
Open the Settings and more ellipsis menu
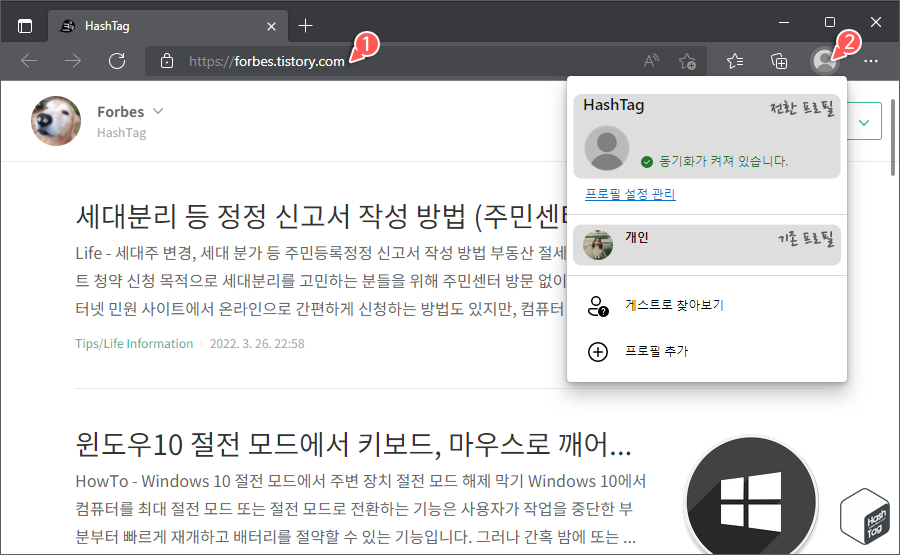(x=871, y=61)
